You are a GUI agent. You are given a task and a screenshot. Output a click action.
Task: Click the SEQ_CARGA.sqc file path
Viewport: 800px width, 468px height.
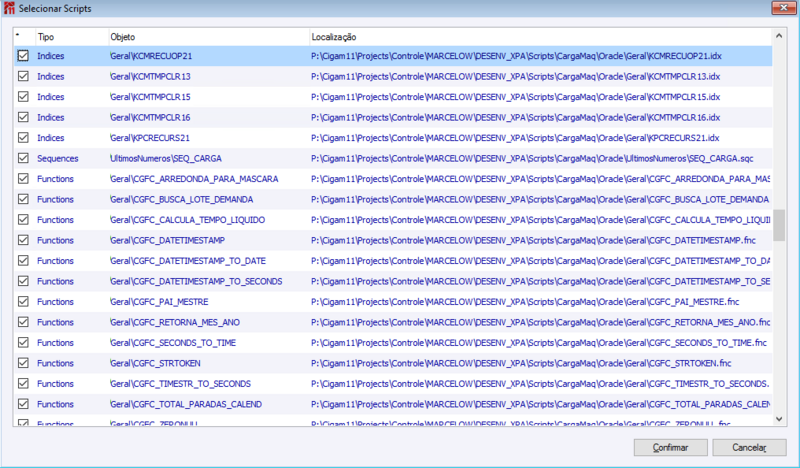tap(532, 158)
